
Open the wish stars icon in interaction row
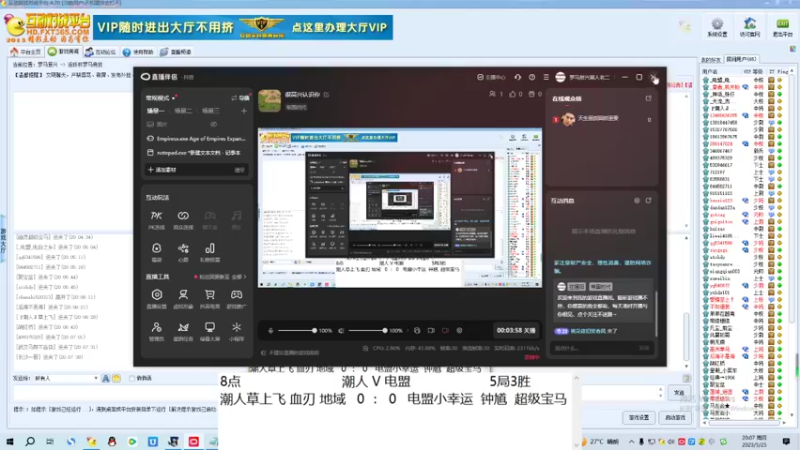click(183, 252)
